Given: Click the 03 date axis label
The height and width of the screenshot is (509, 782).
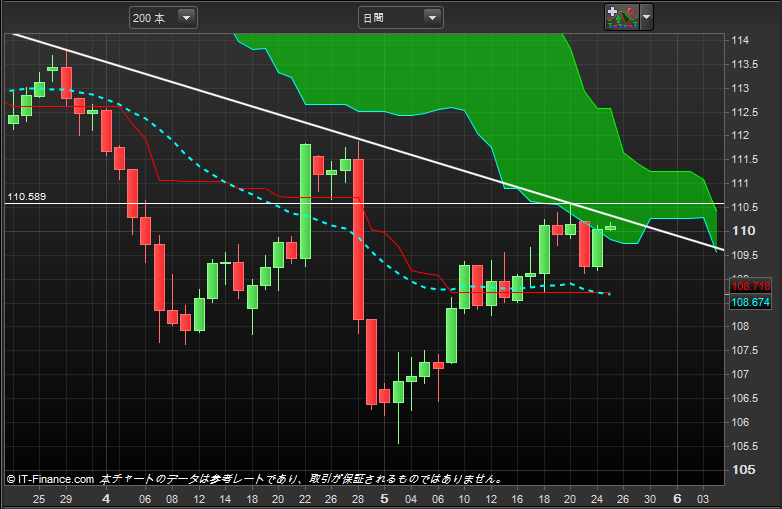Looking at the screenshot, I should click(703, 499).
